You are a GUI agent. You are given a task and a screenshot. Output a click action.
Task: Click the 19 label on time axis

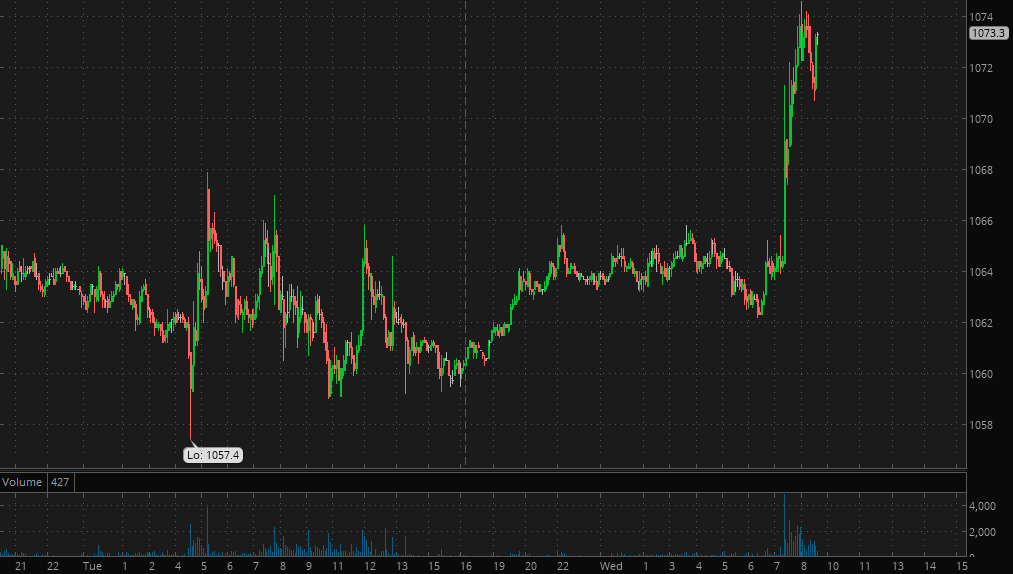coord(499,566)
